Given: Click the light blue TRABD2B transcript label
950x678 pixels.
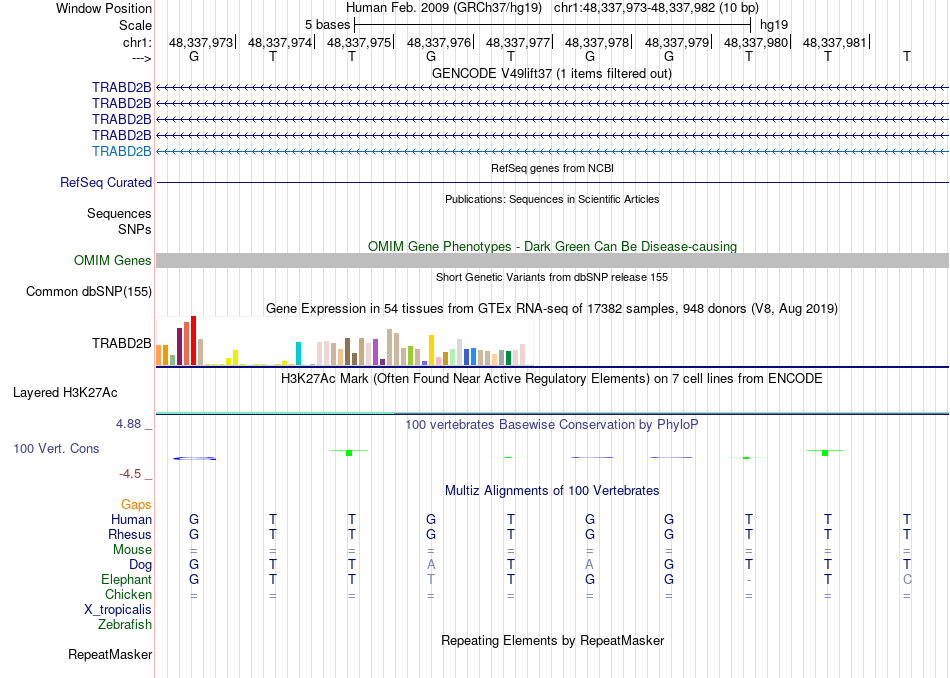Looking at the screenshot, I should click(121, 151).
